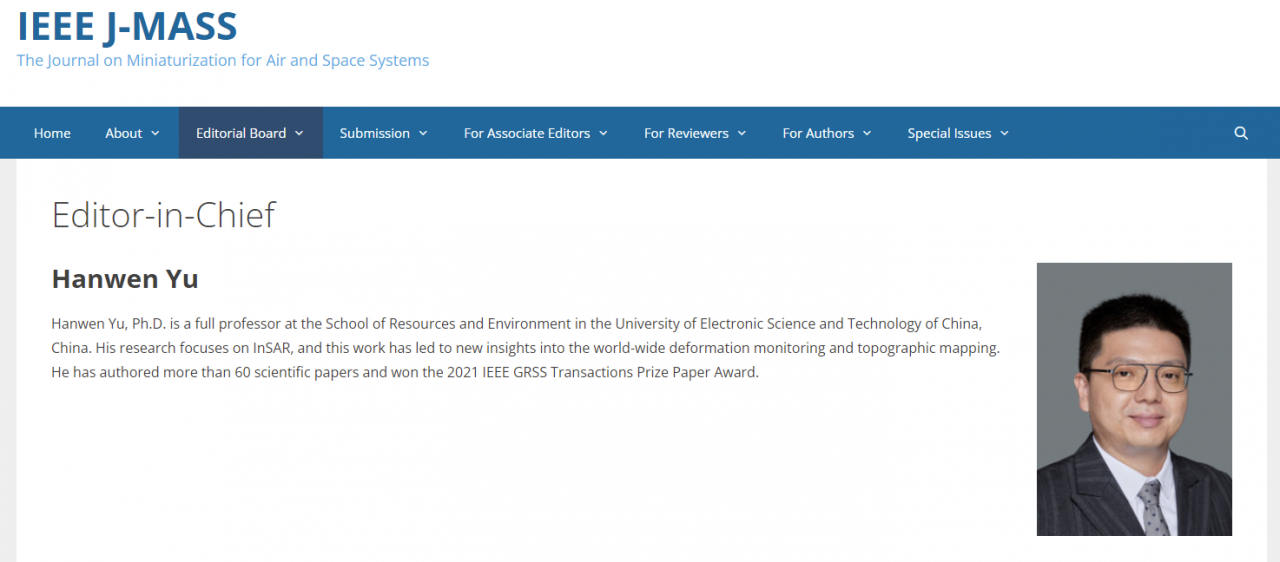Open the Special Issues menu item
The height and width of the screenshot is (562, 1280).
pyautogui.click(x=949, y=133)
